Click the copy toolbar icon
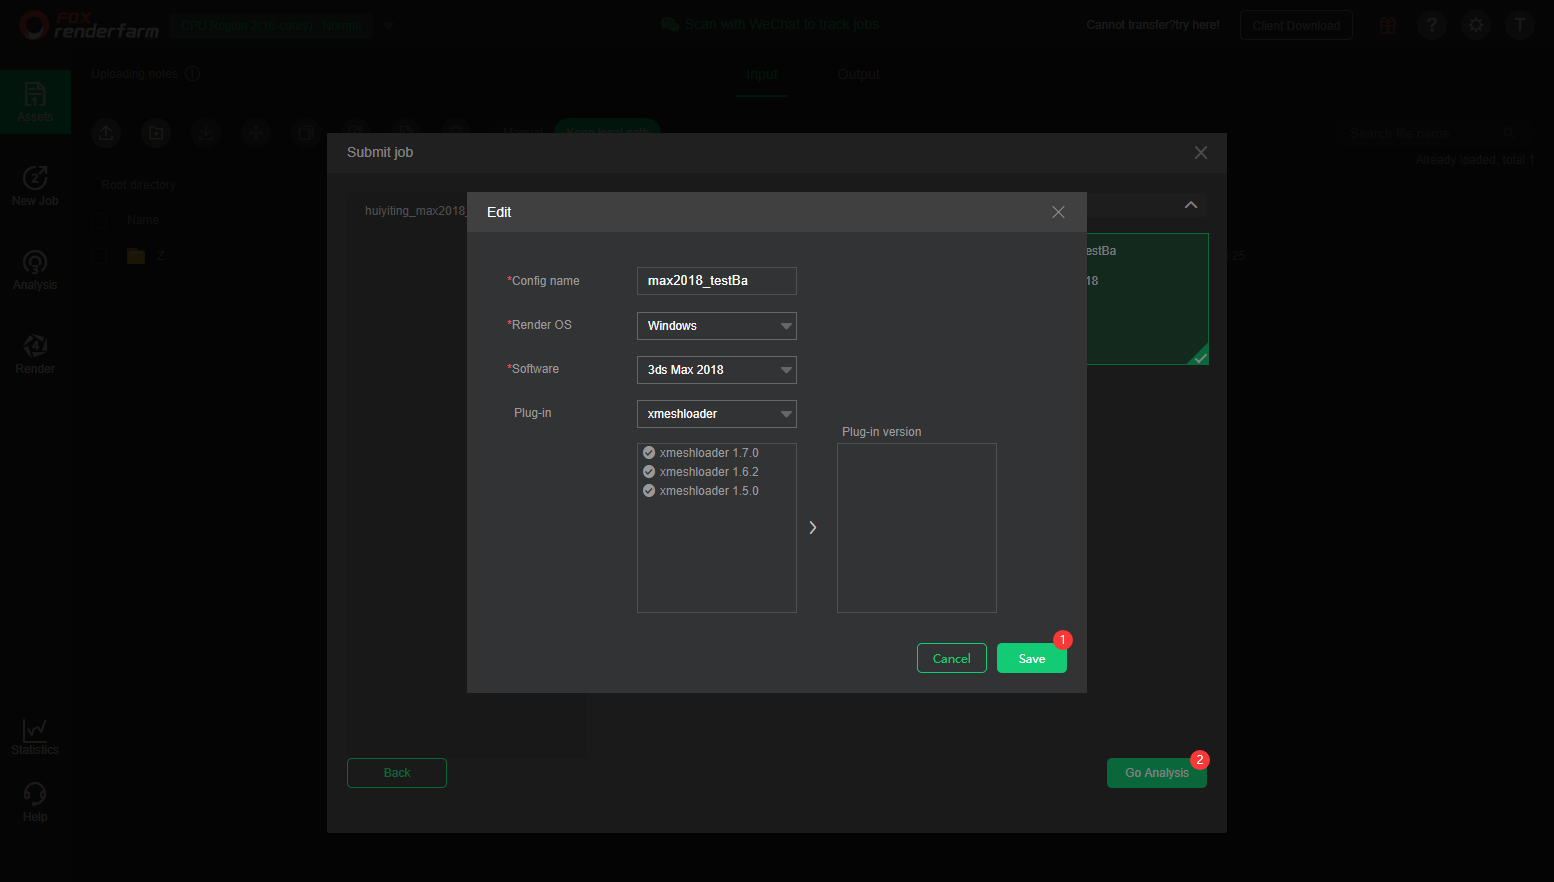 [306, 133]
